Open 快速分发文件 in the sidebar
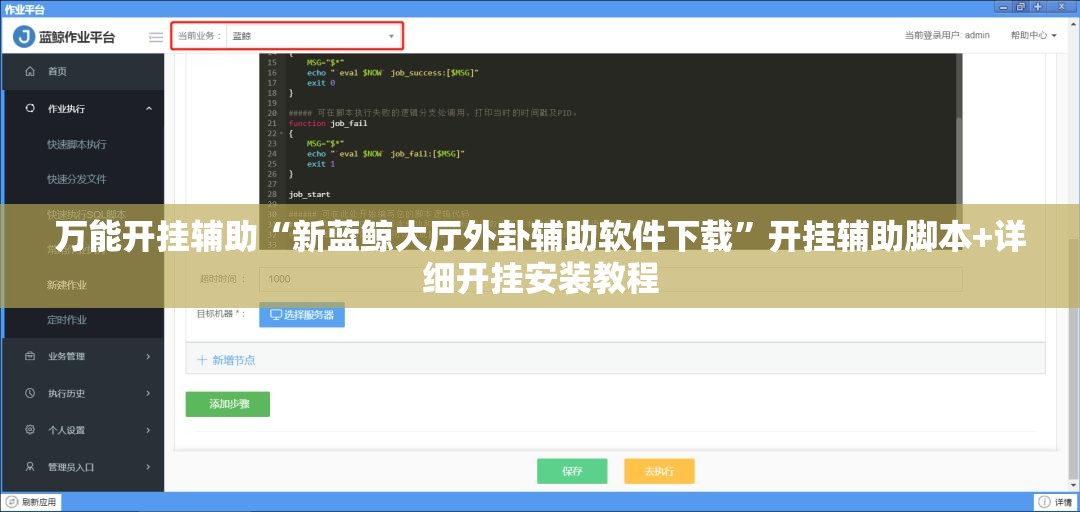This screenshot has height=512, width=1080. coord(77,179)
